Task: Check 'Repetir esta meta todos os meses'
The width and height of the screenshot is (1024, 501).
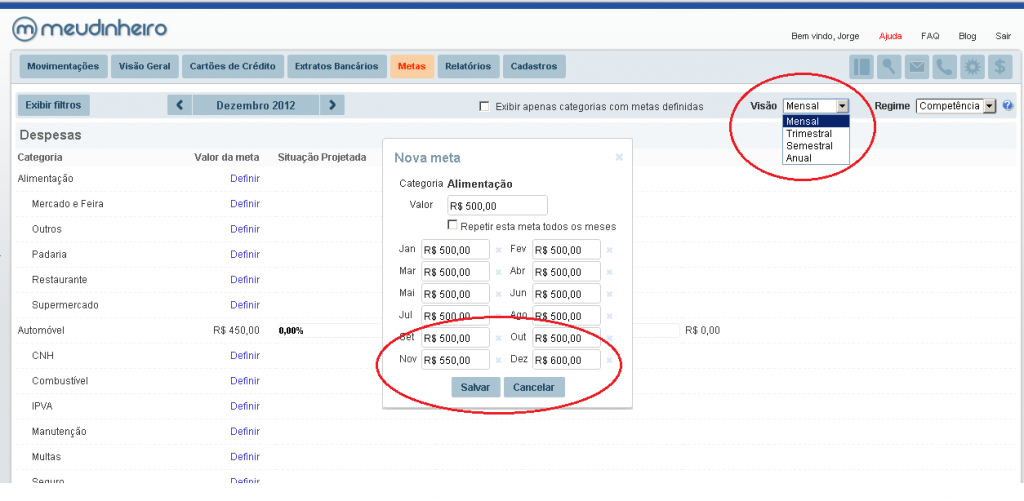Action: click(453, 225)
